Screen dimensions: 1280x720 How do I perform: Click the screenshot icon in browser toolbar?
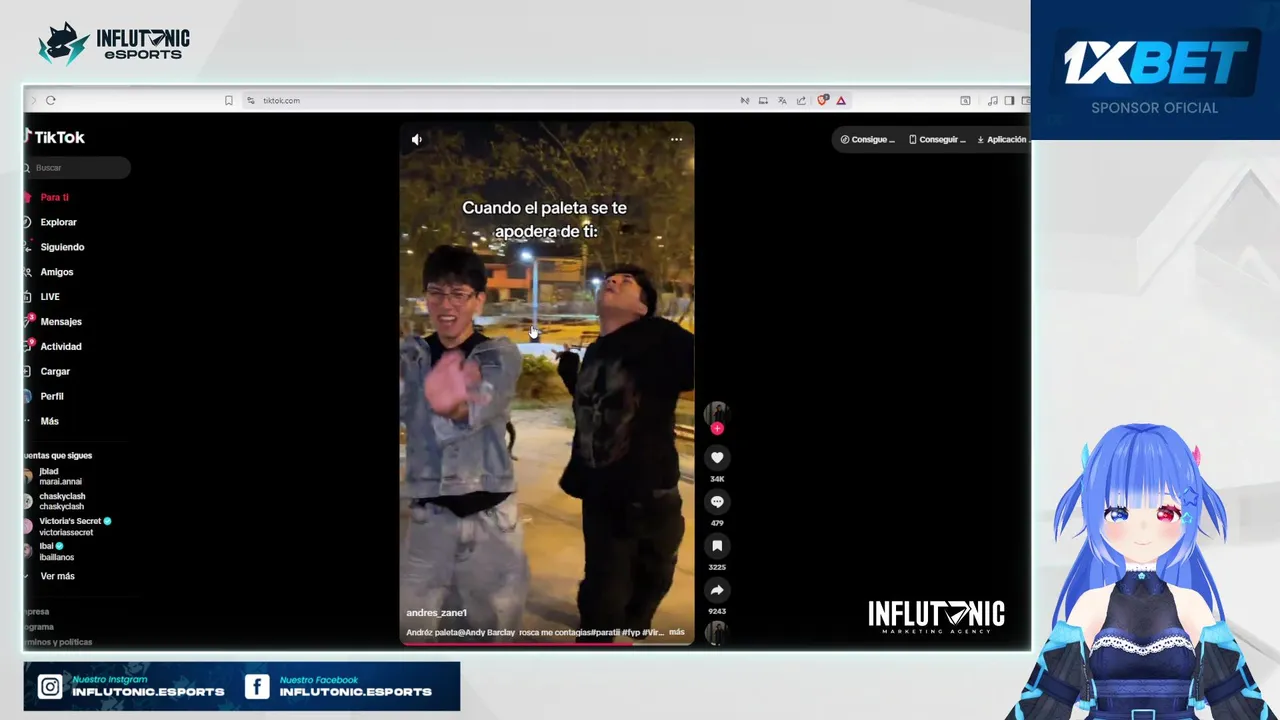click(x=965, y=100)
